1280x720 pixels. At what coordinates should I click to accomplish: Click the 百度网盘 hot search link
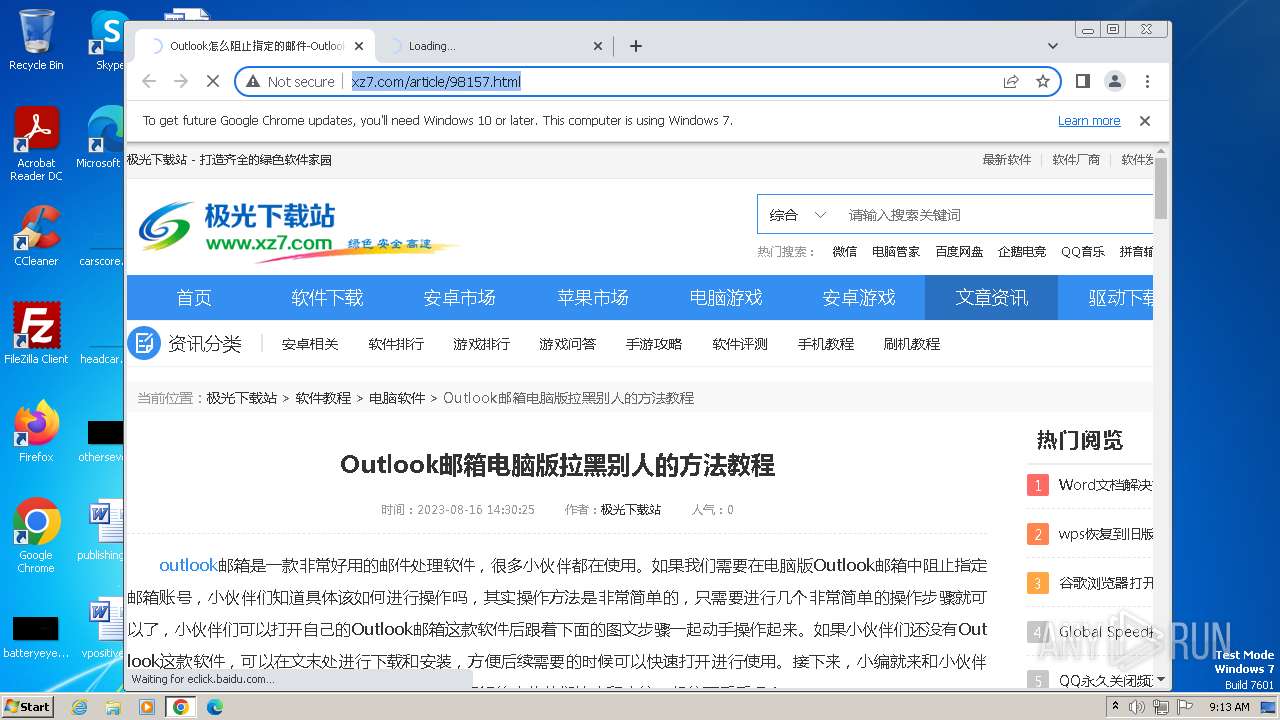point(960,252)
